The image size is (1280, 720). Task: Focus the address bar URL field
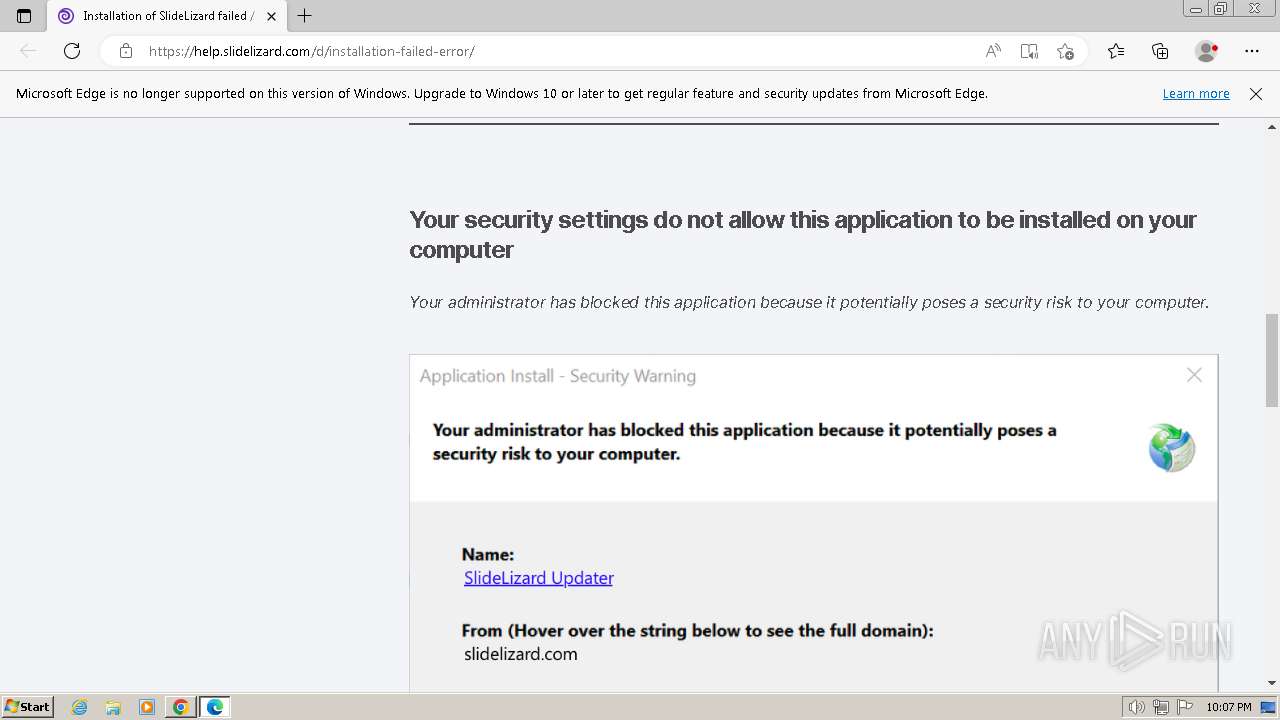tap(560, 51)
